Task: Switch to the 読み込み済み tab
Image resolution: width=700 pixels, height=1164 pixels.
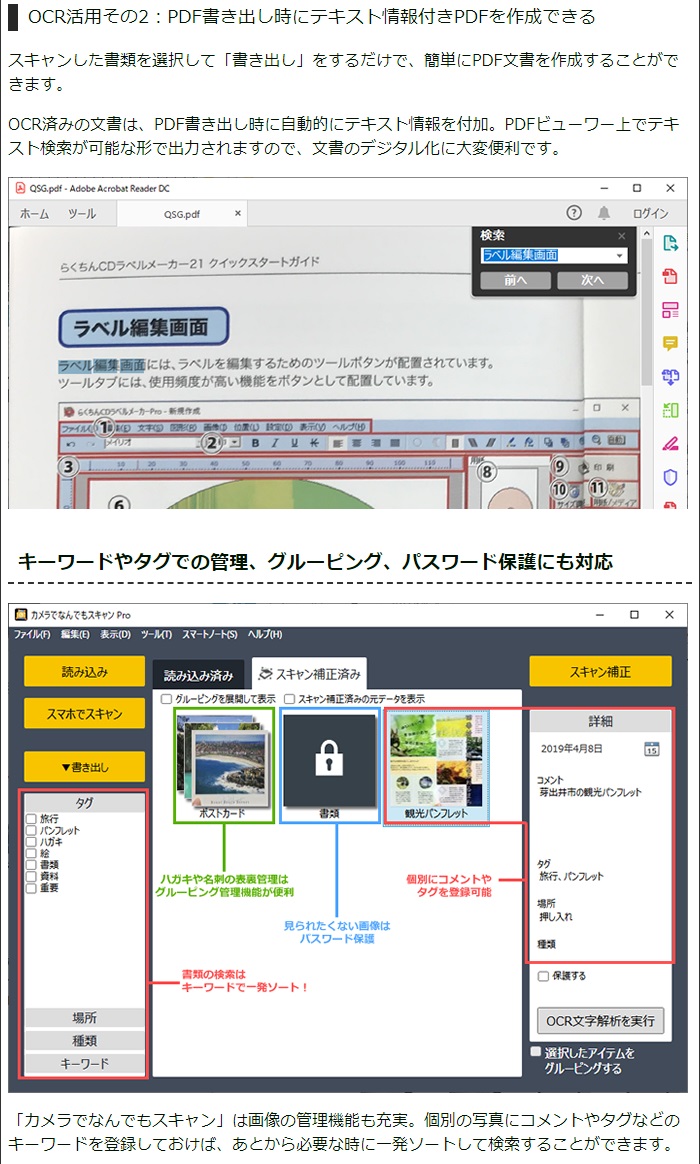Action: tap(198, 676)
